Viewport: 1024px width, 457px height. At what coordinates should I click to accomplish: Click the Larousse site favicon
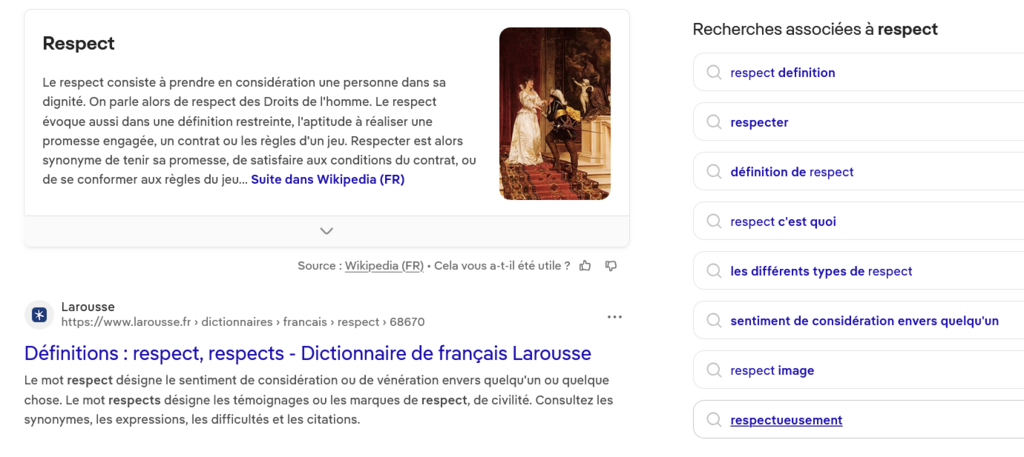(x=39, y=315)
